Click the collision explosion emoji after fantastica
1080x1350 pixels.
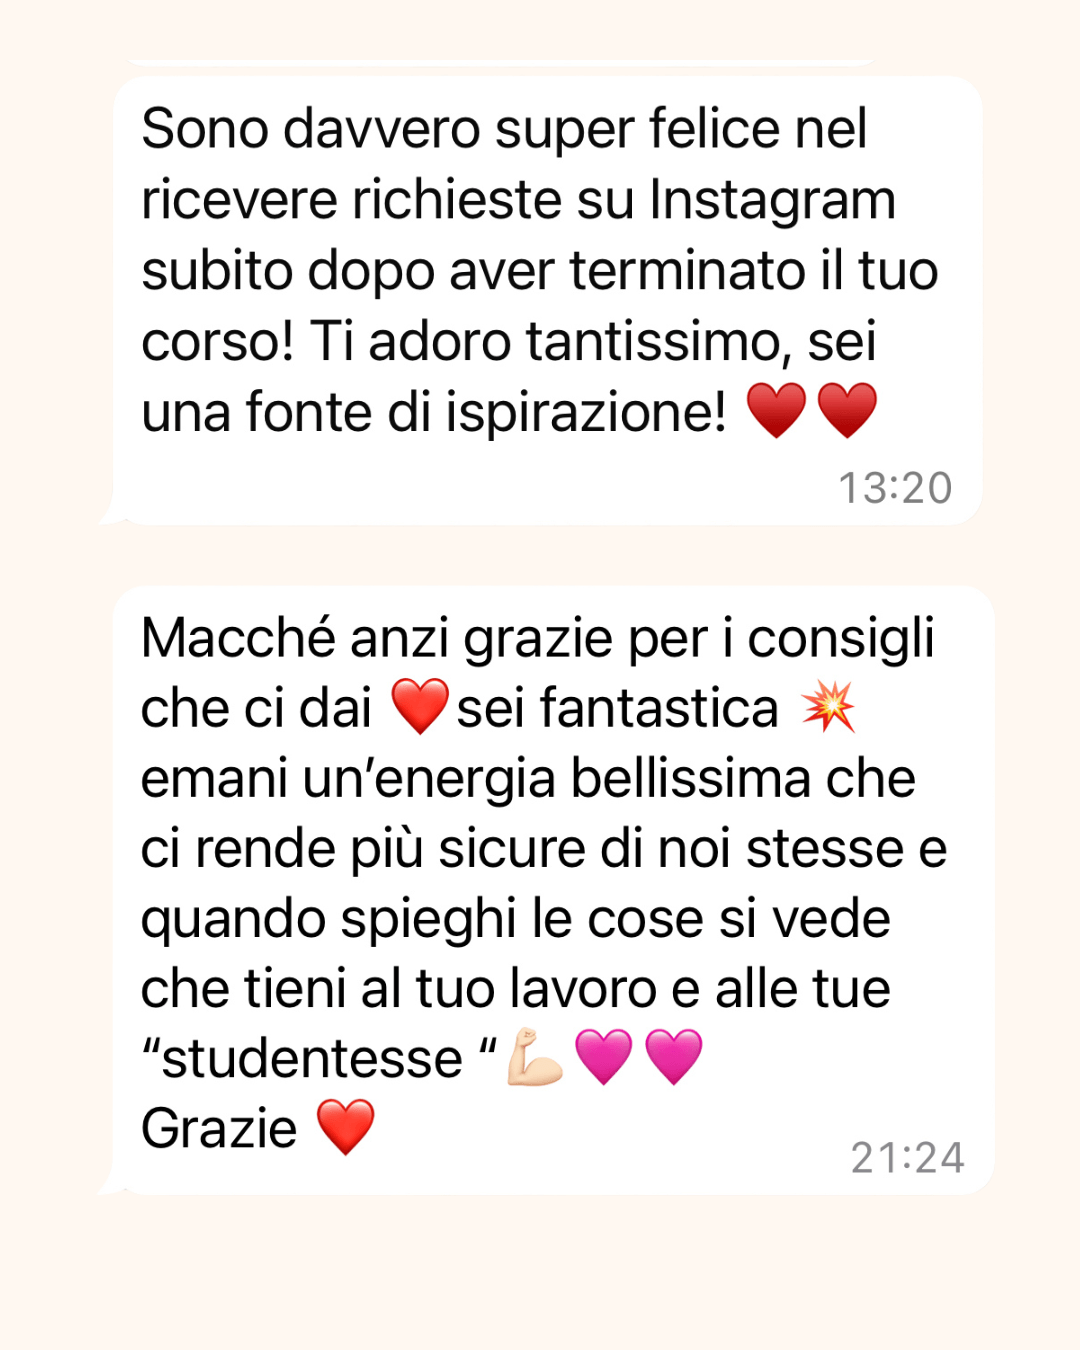pos(828,706)
